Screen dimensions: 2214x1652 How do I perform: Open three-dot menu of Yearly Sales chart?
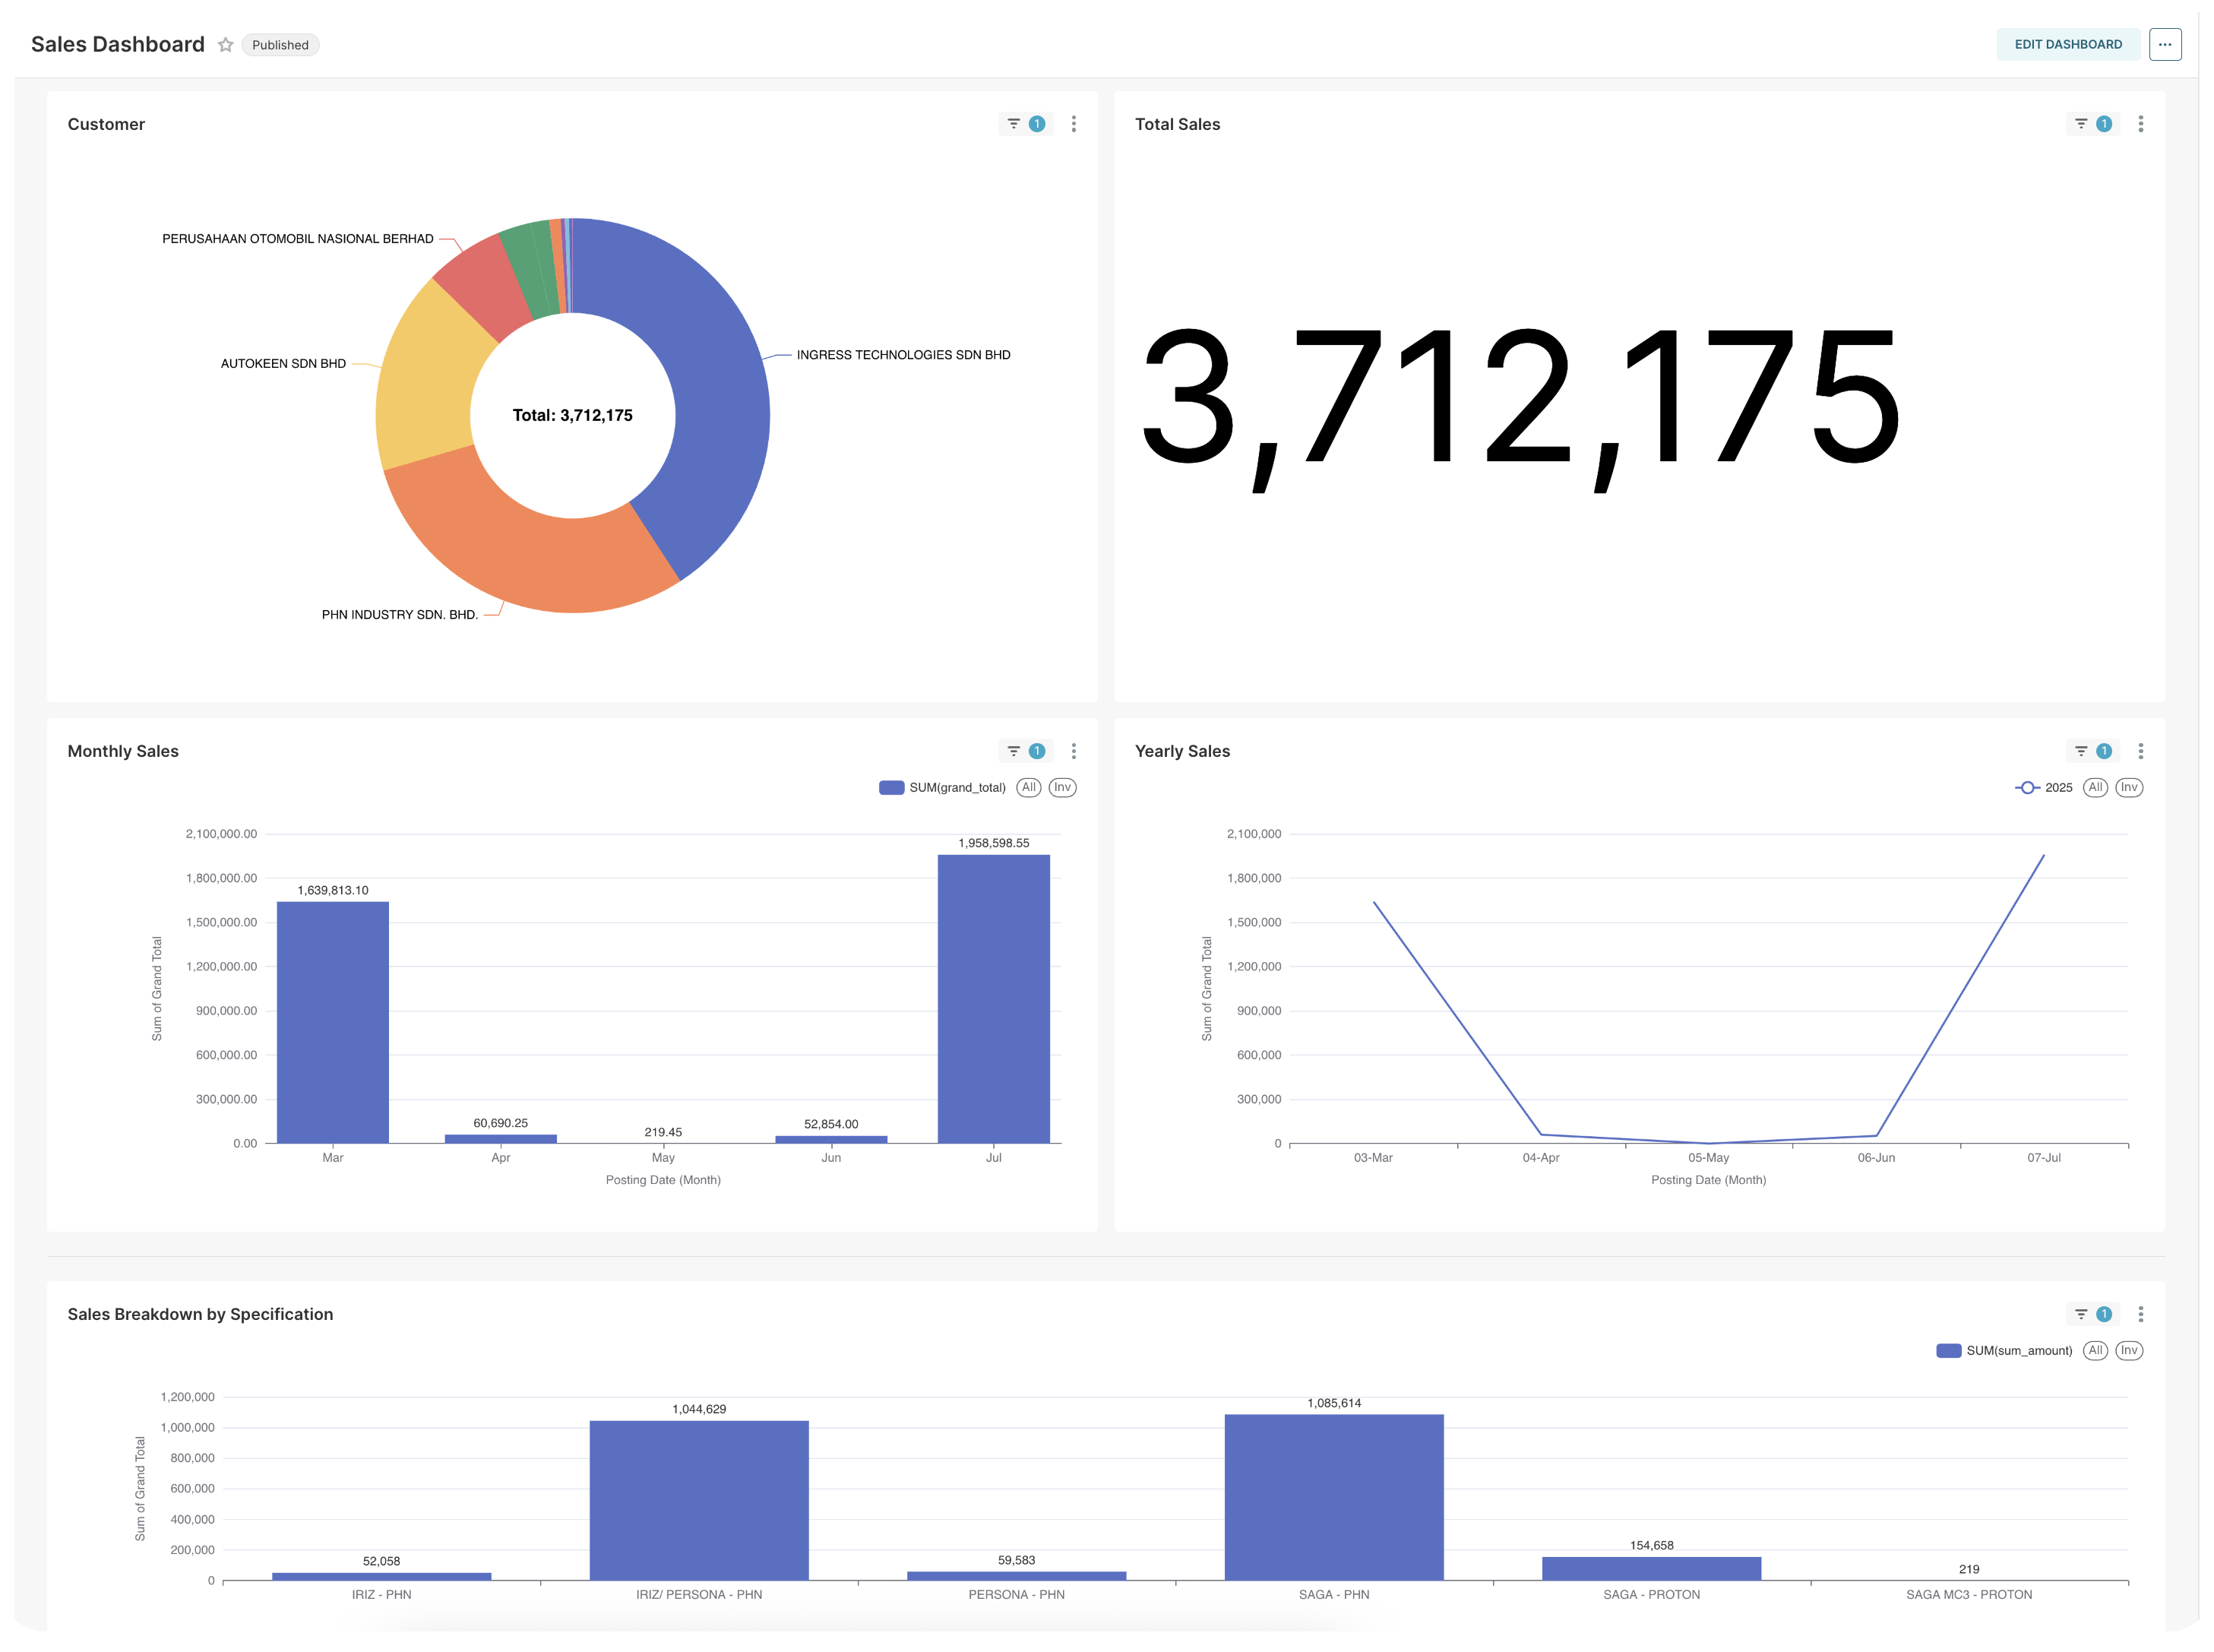pos(2141,751)
